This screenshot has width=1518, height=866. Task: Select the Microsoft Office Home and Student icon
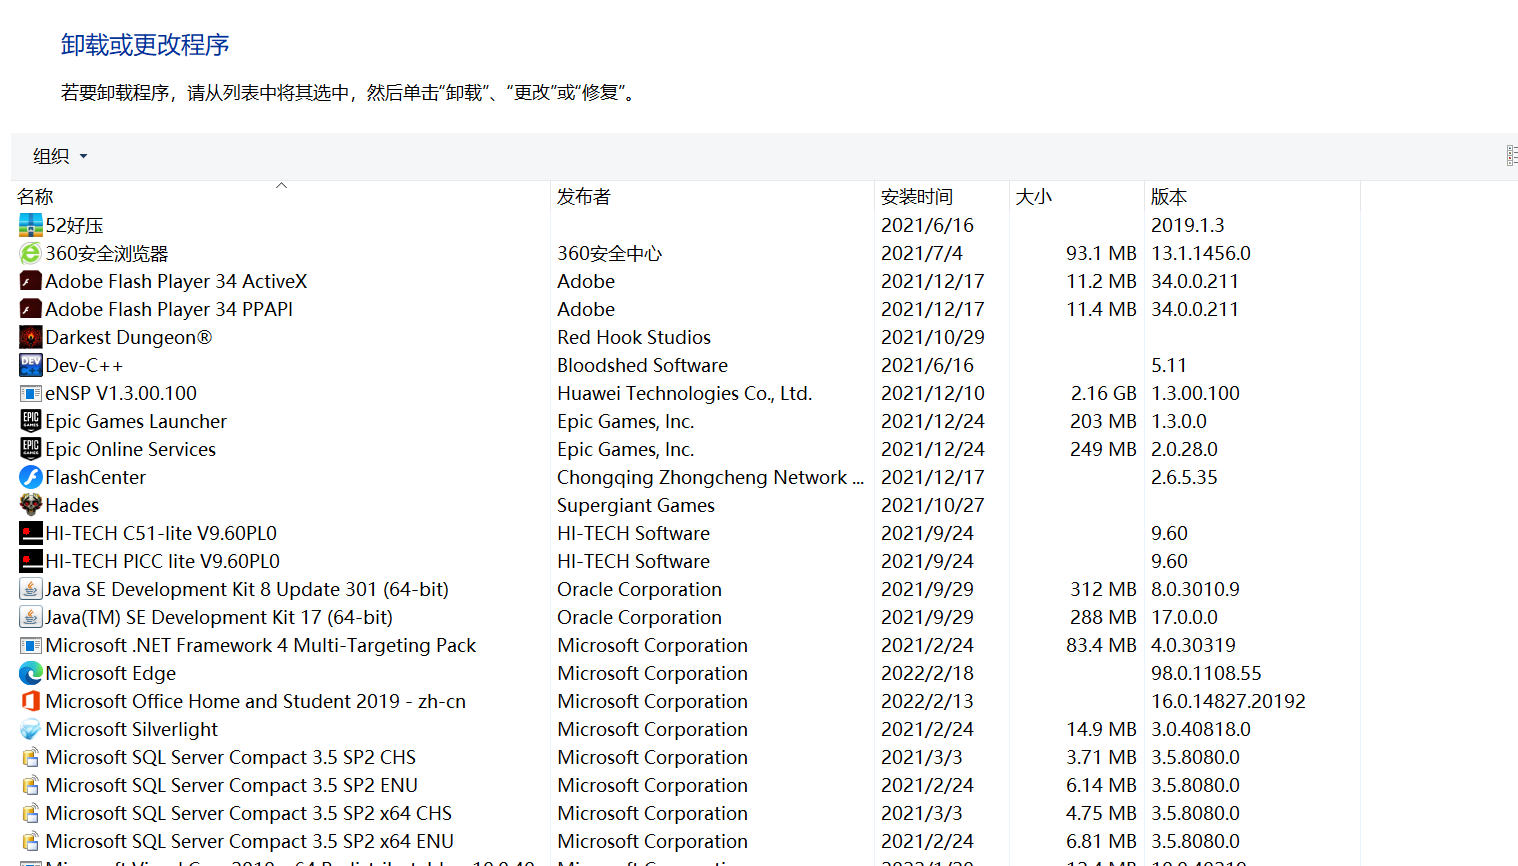[31, 701]
